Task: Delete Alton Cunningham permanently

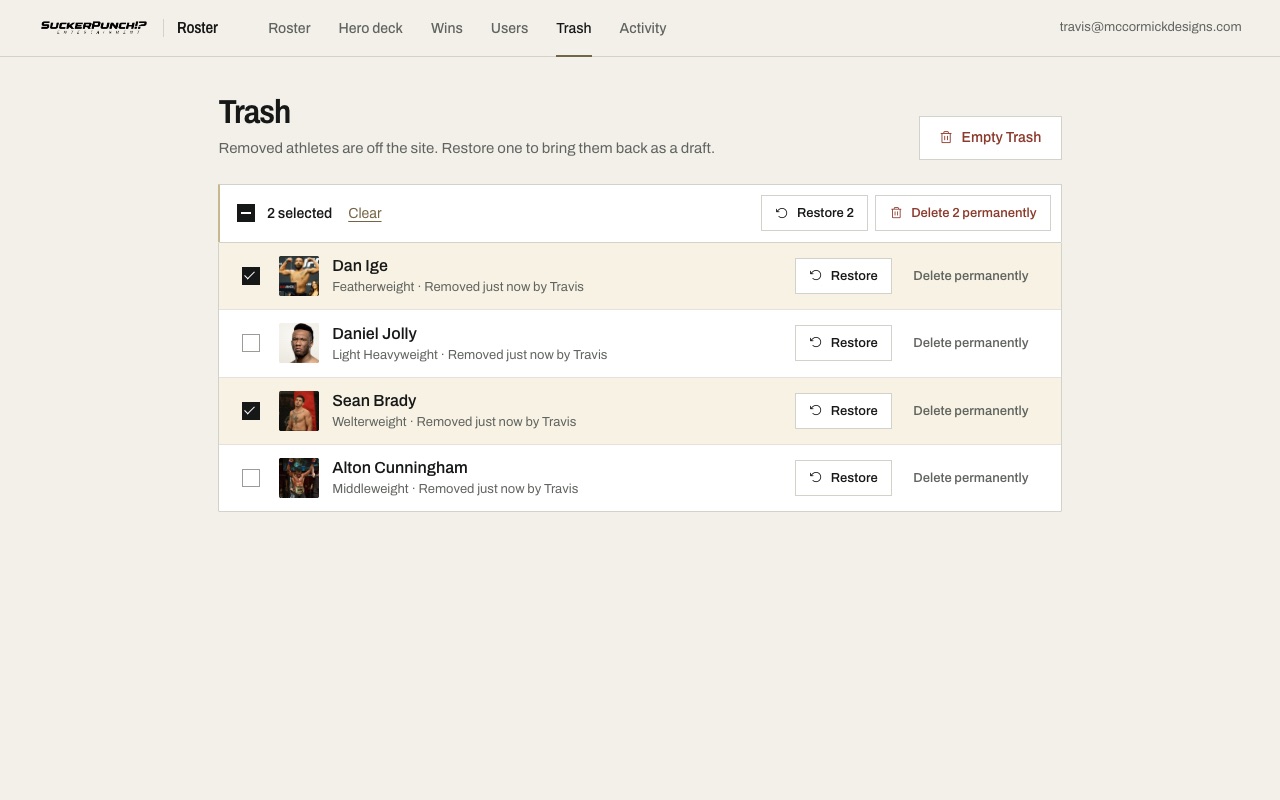Action: [971, 478]
